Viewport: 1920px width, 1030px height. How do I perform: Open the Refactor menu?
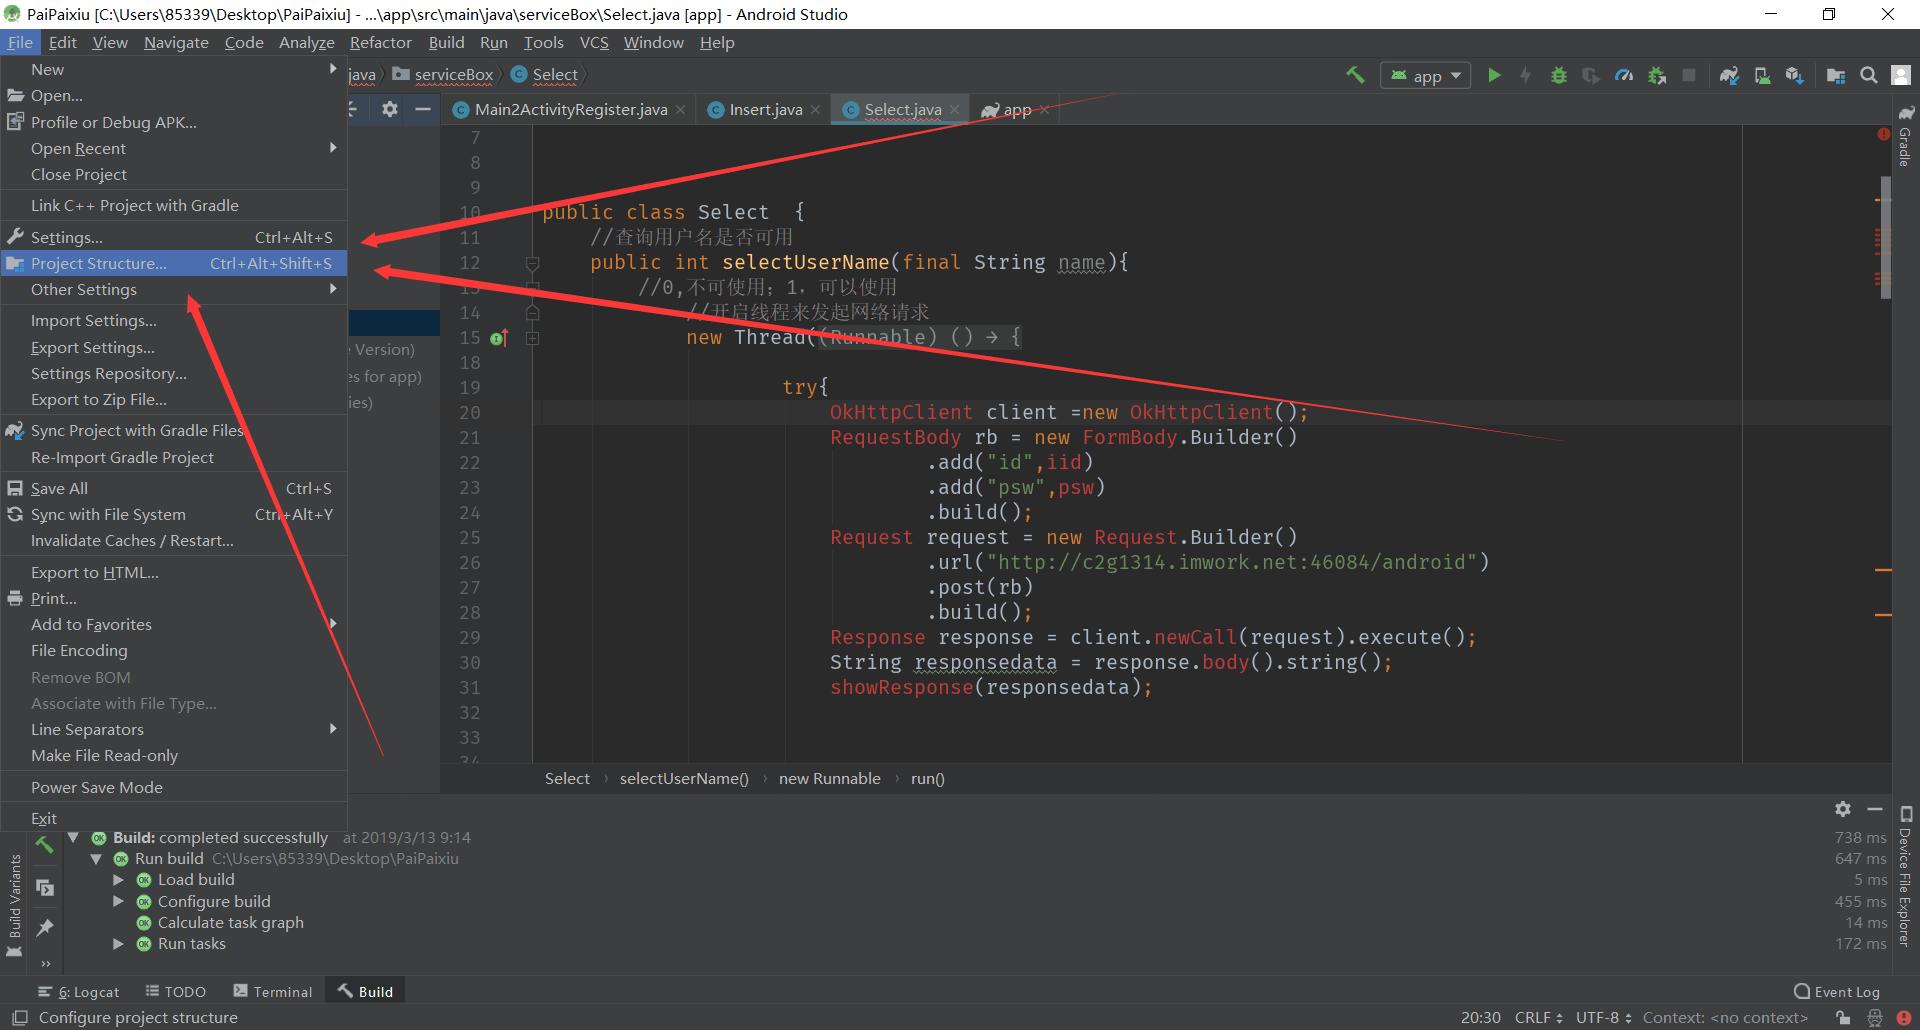pyautogui.click(x=380, y=42)
